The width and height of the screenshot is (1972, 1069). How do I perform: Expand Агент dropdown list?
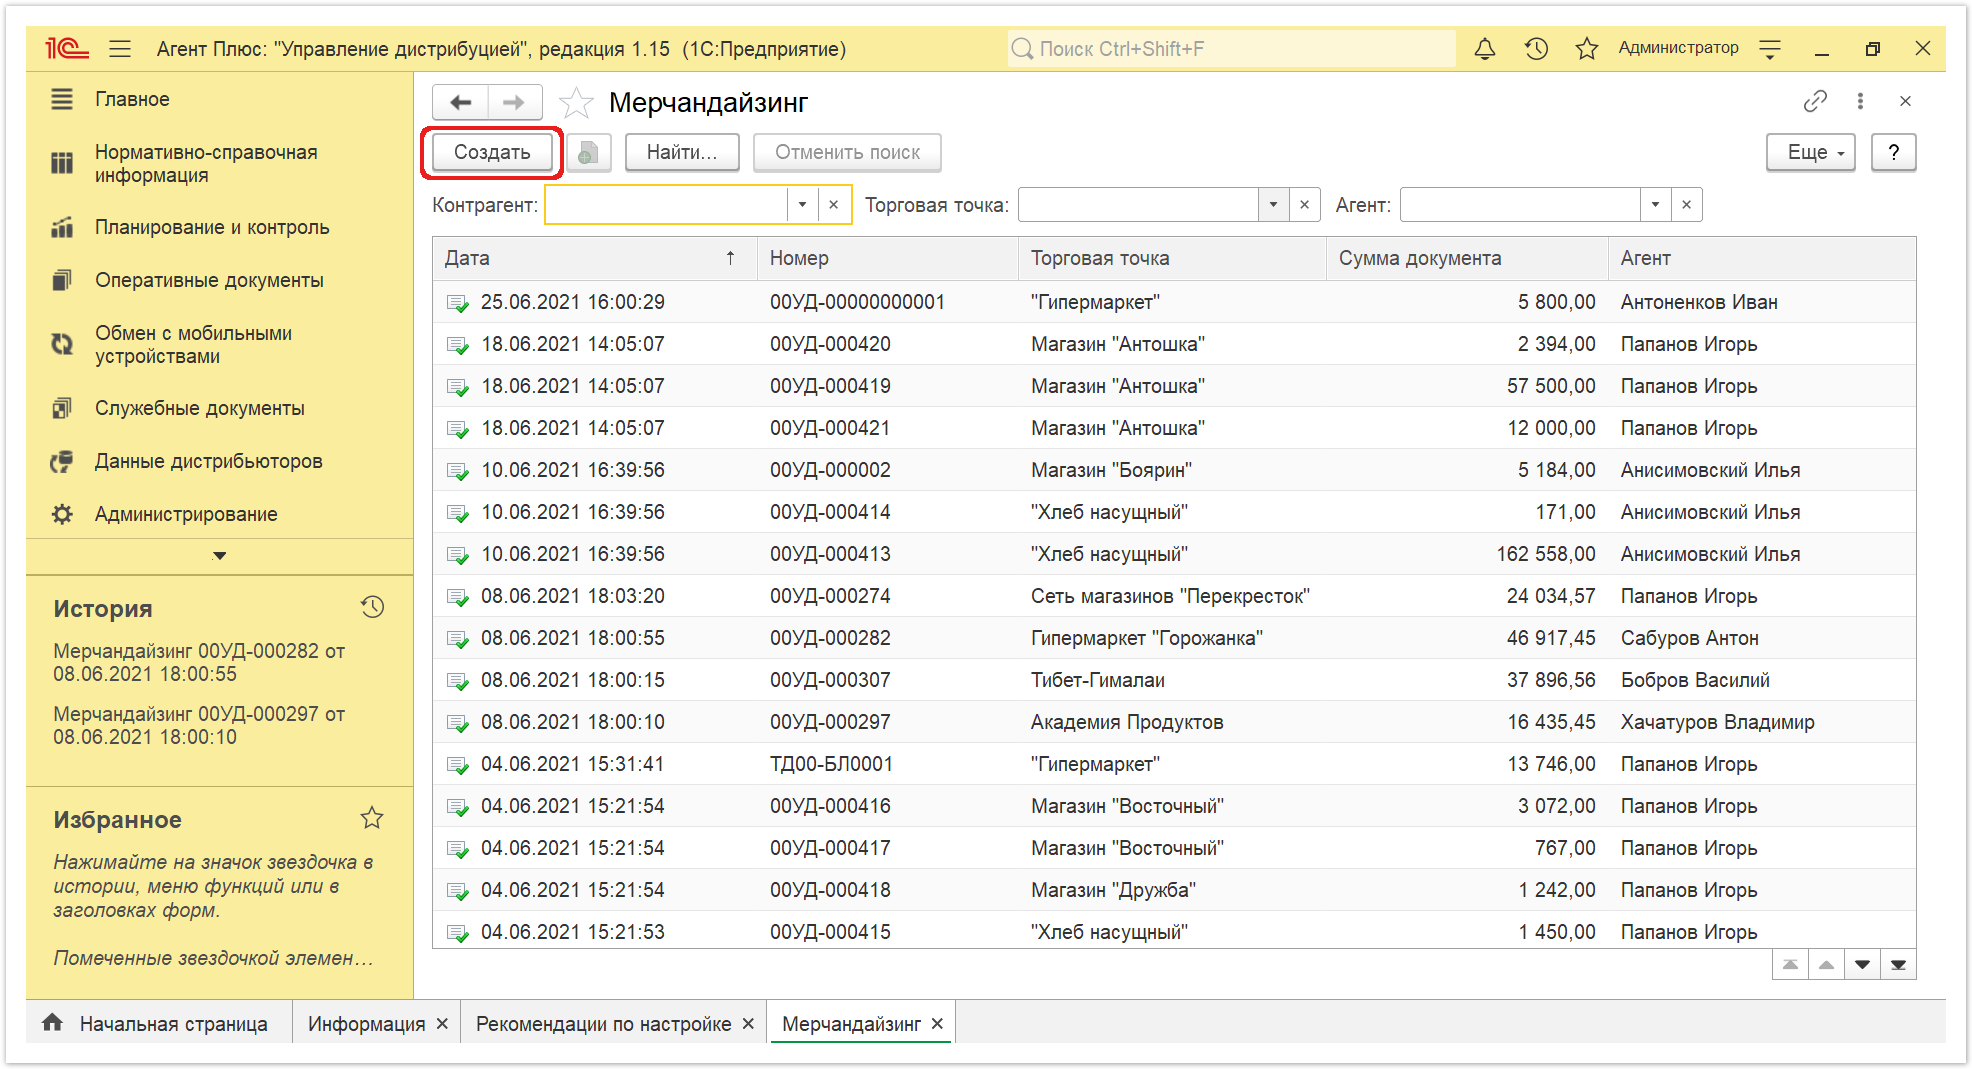1655,205
